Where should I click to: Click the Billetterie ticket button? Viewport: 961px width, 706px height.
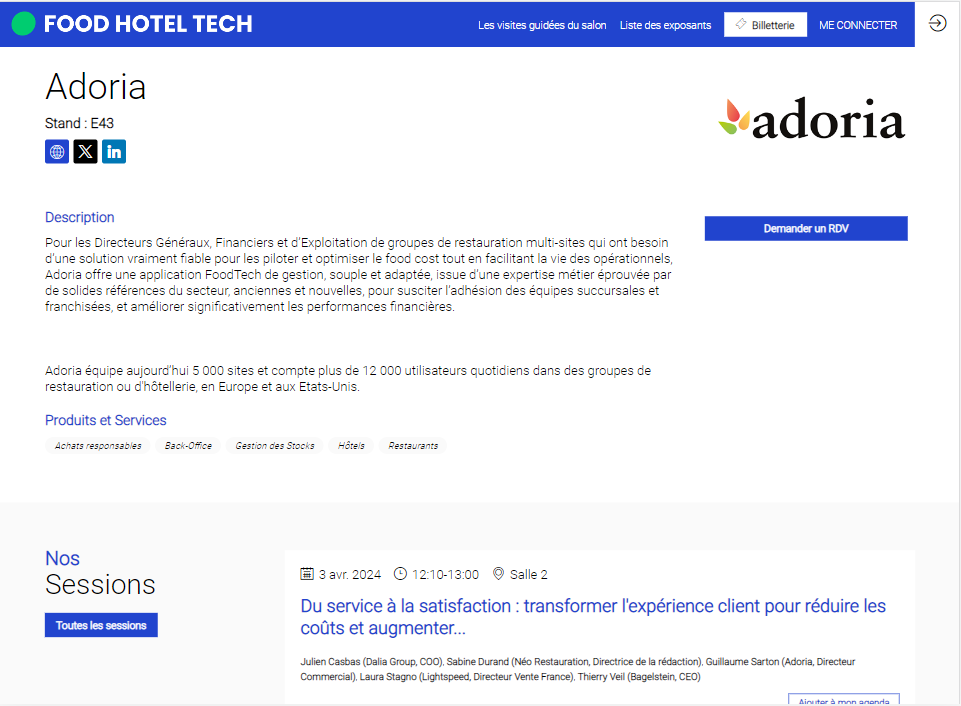765,25
